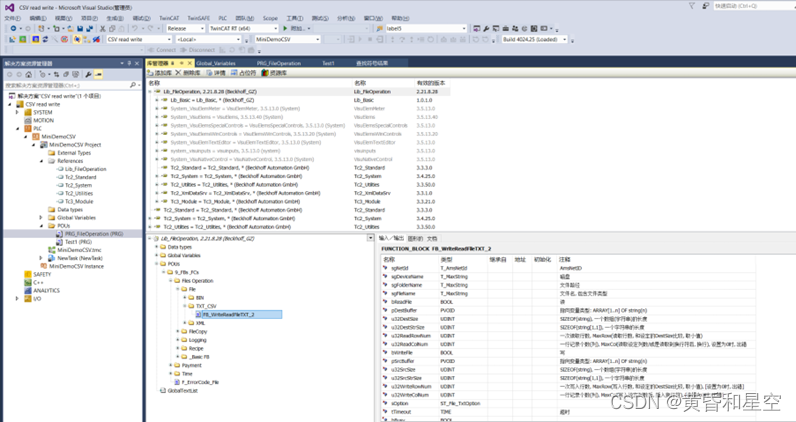Select Tc2_Utilities under References
This screenshot has height=422, width=796.
pyautogui.click(x=79, y=193)
